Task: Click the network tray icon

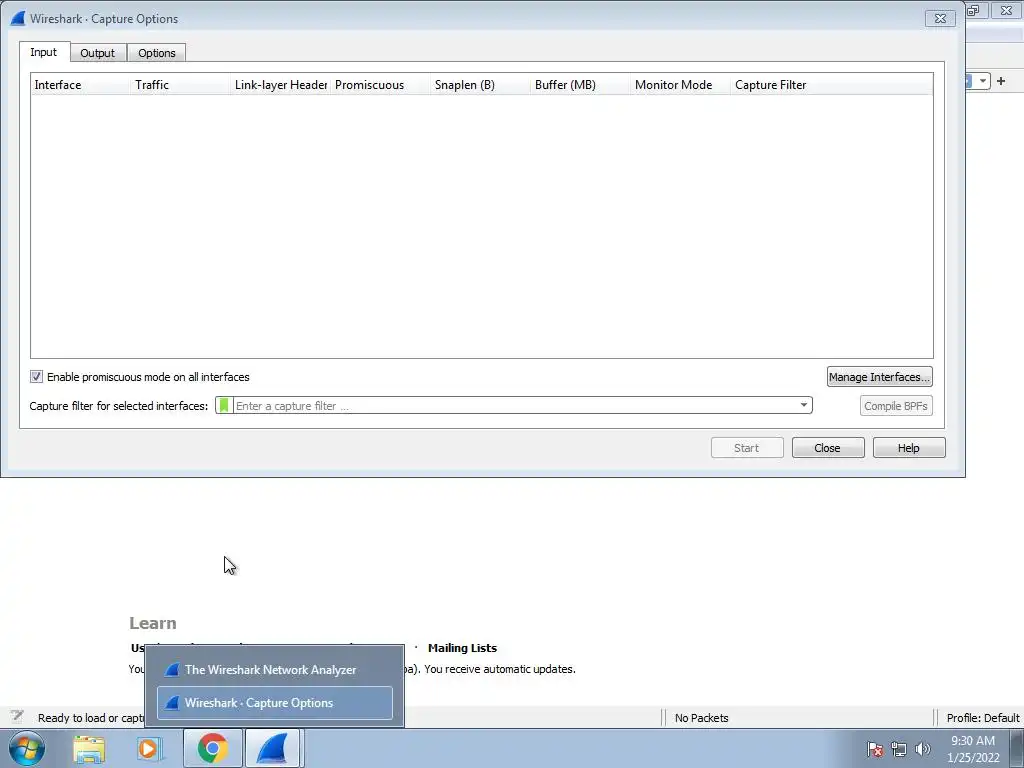Action: pos(899,749)
